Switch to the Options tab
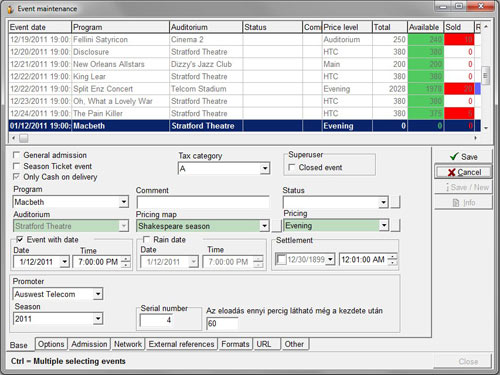The image size is (500, 375). click(x=51, y=344)
